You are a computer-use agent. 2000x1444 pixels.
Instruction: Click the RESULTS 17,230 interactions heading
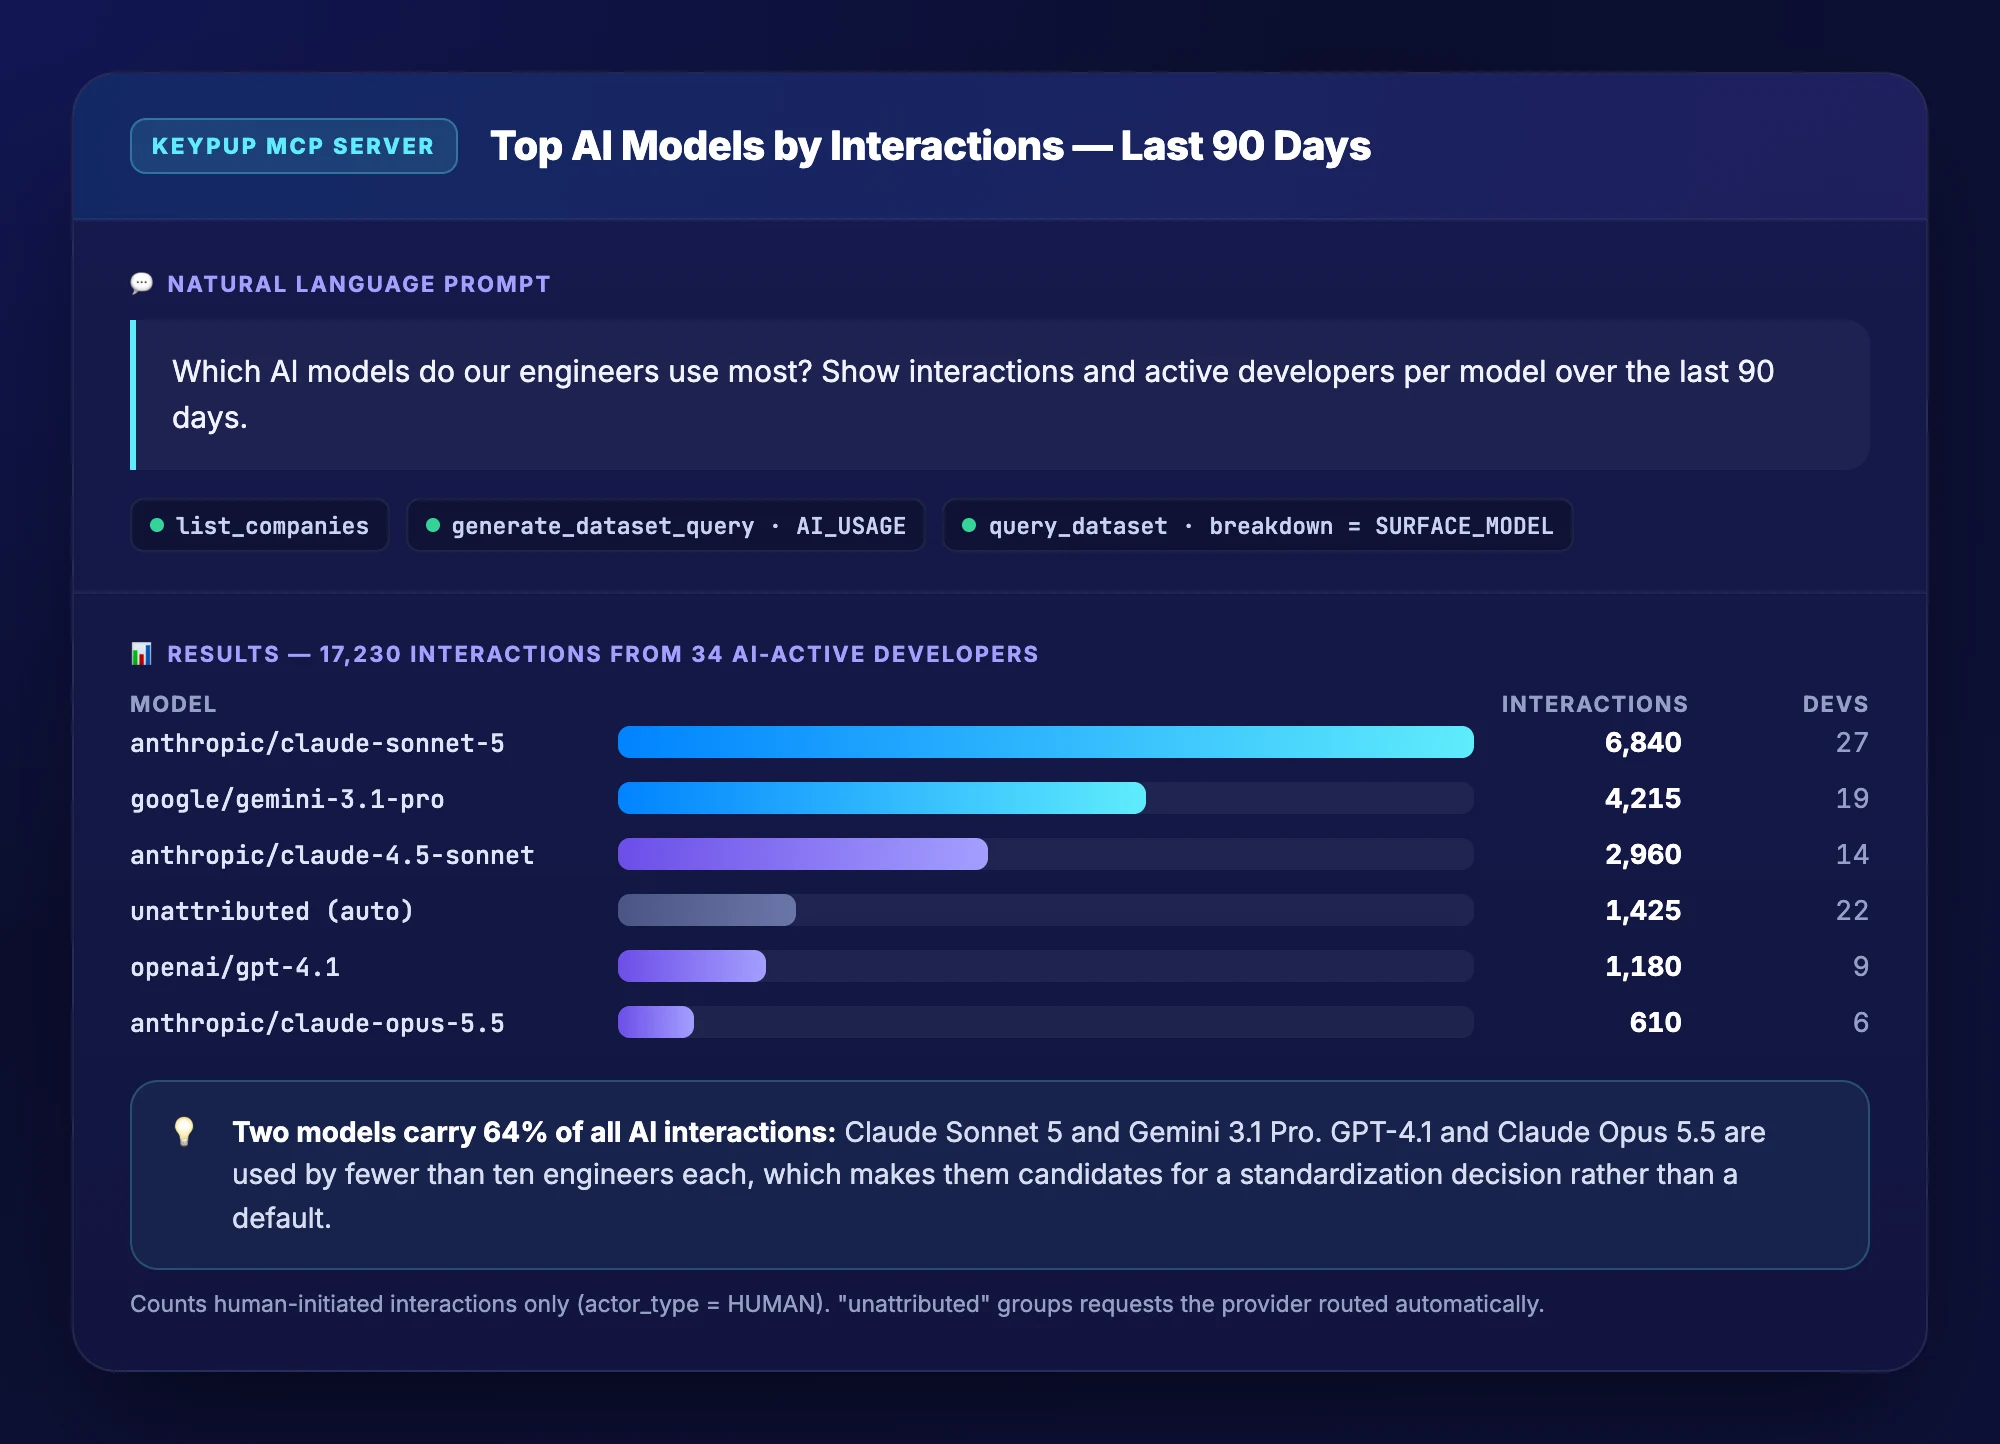[x=603, y=654]
